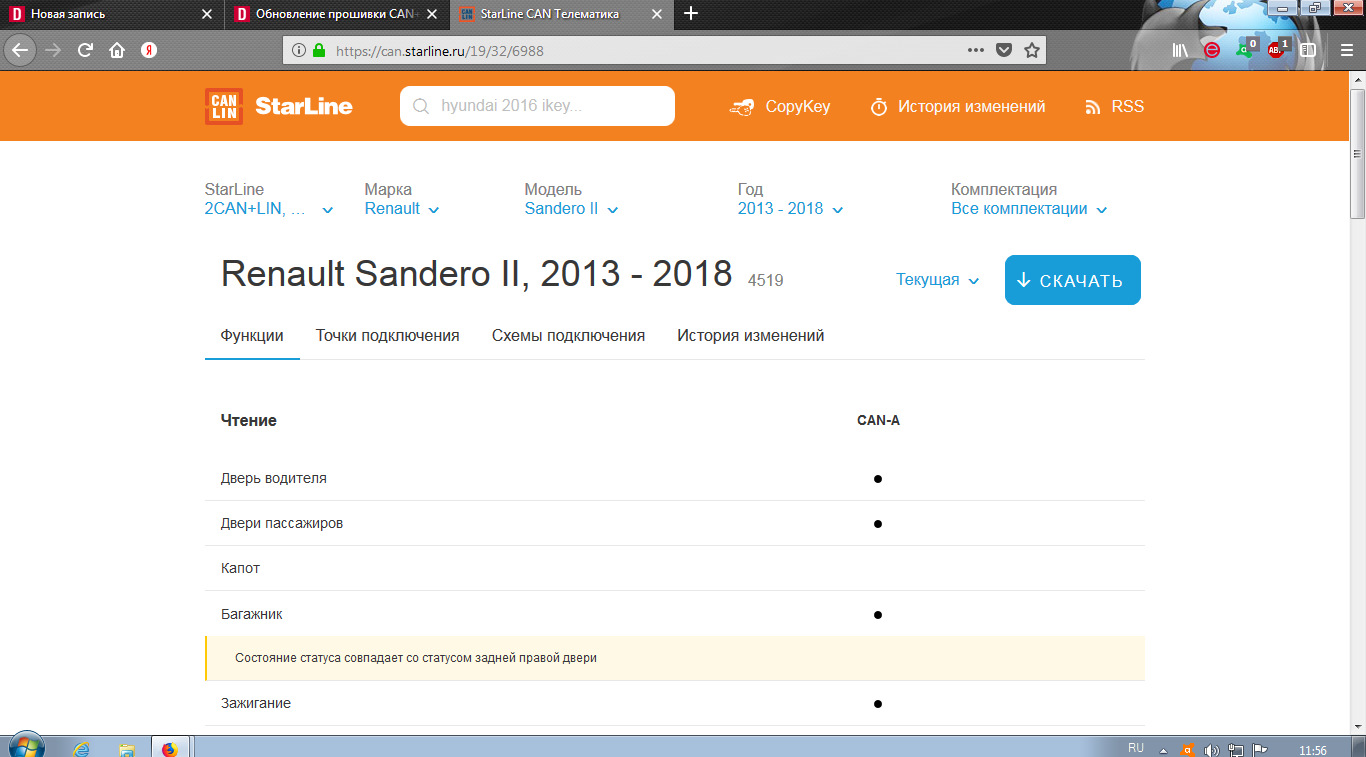Open the Firefox hamburger menu

pos(1346,50)
